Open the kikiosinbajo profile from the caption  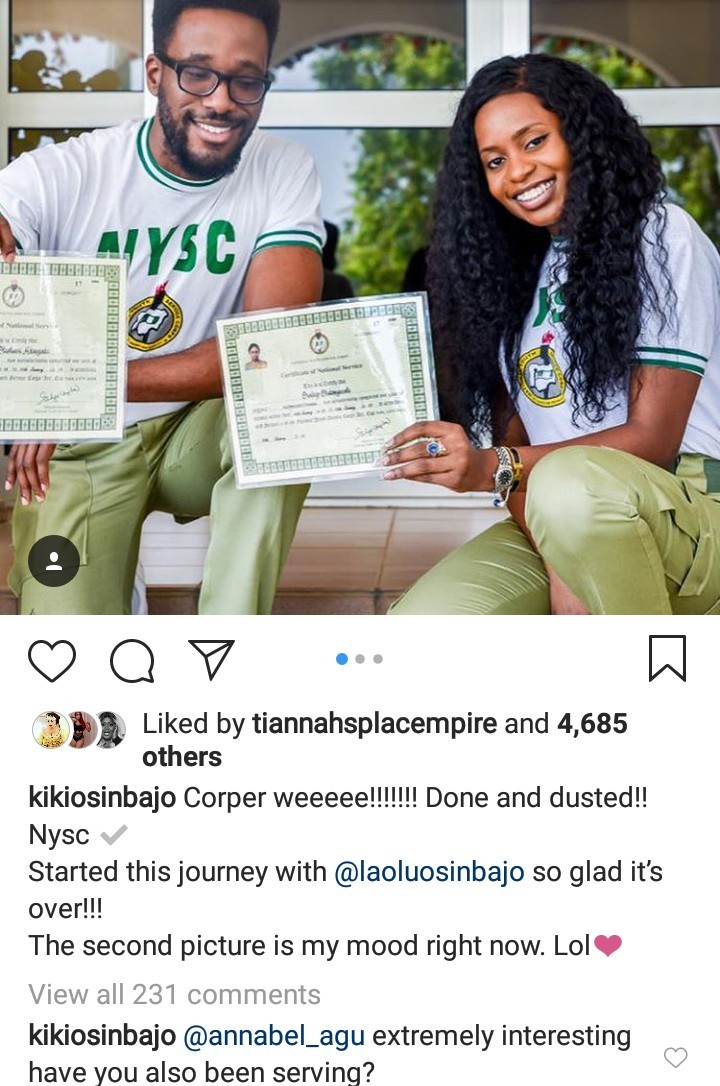click(x=102, y=798)
